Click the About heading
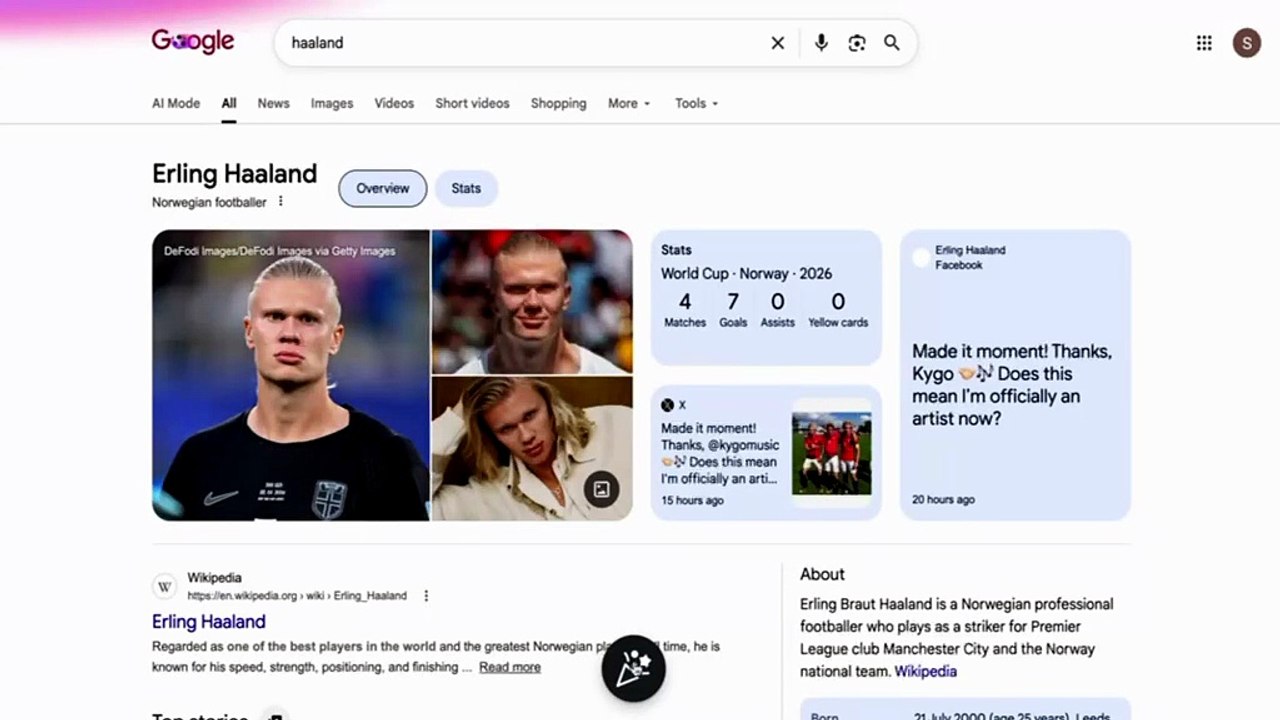The image size is (1280, 720). point(822,574)
